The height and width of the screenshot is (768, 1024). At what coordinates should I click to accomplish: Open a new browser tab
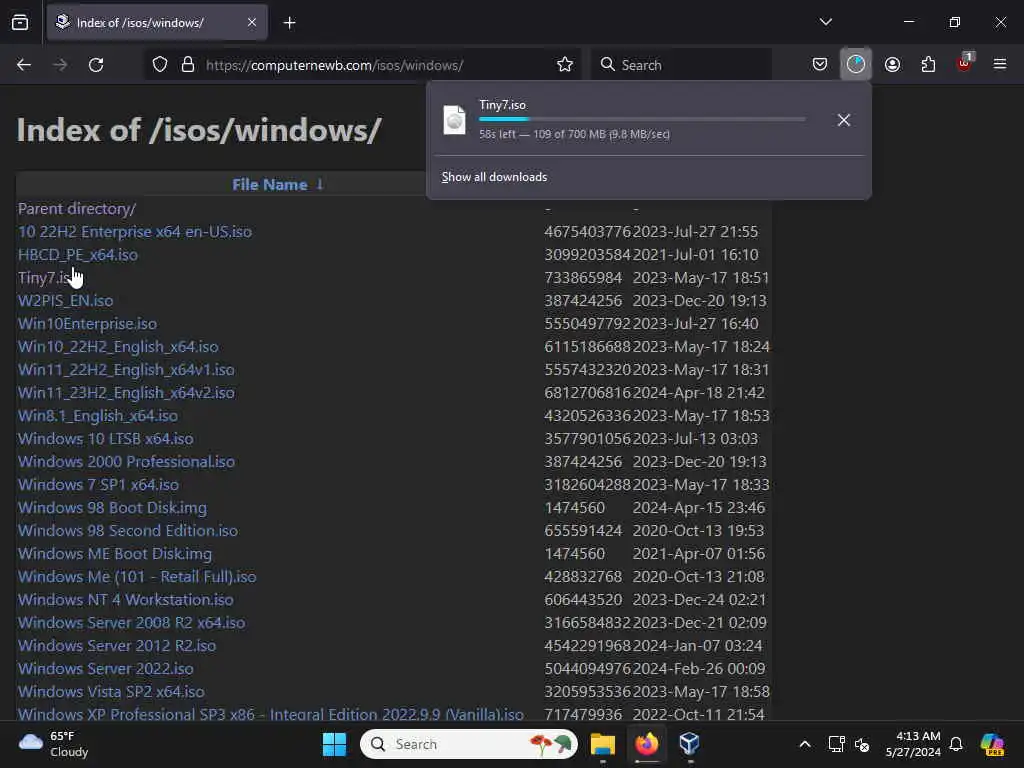(289, 23)
